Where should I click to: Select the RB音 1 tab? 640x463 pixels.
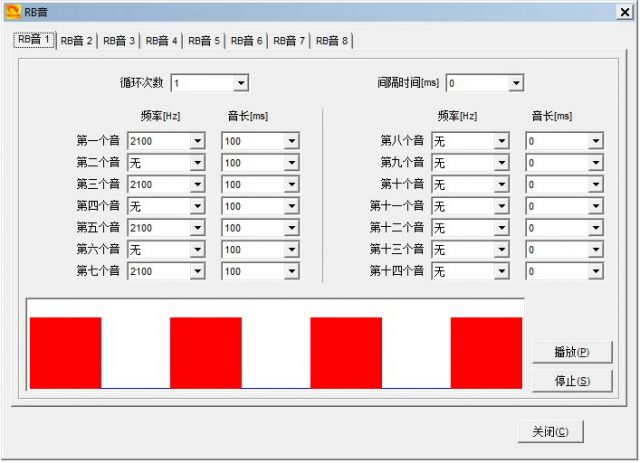tap(34, 40)
